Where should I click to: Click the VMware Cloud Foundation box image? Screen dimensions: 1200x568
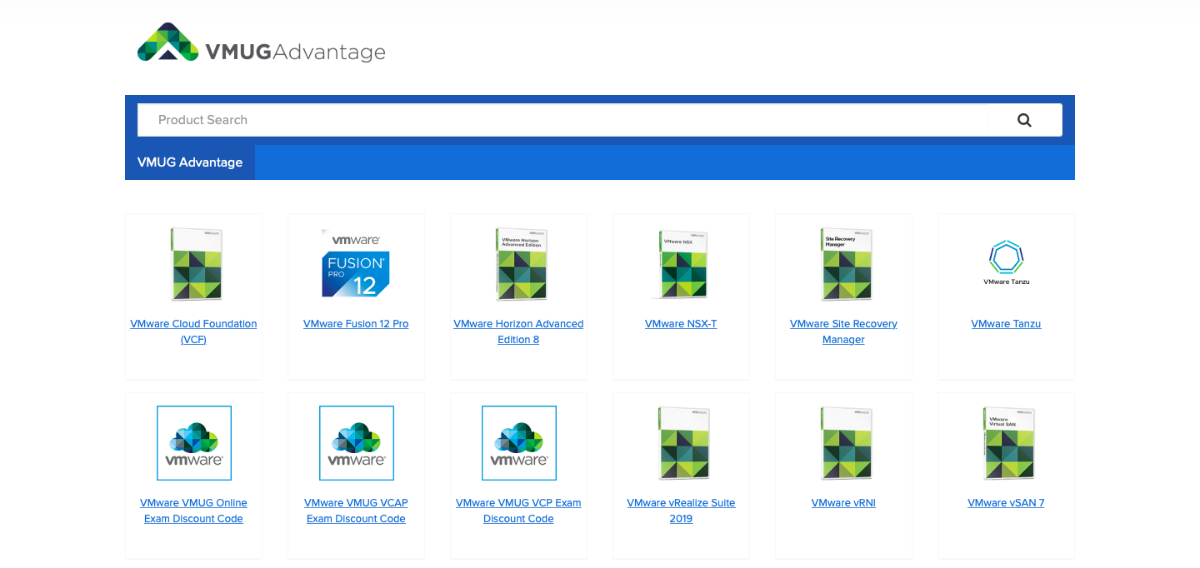194,265
